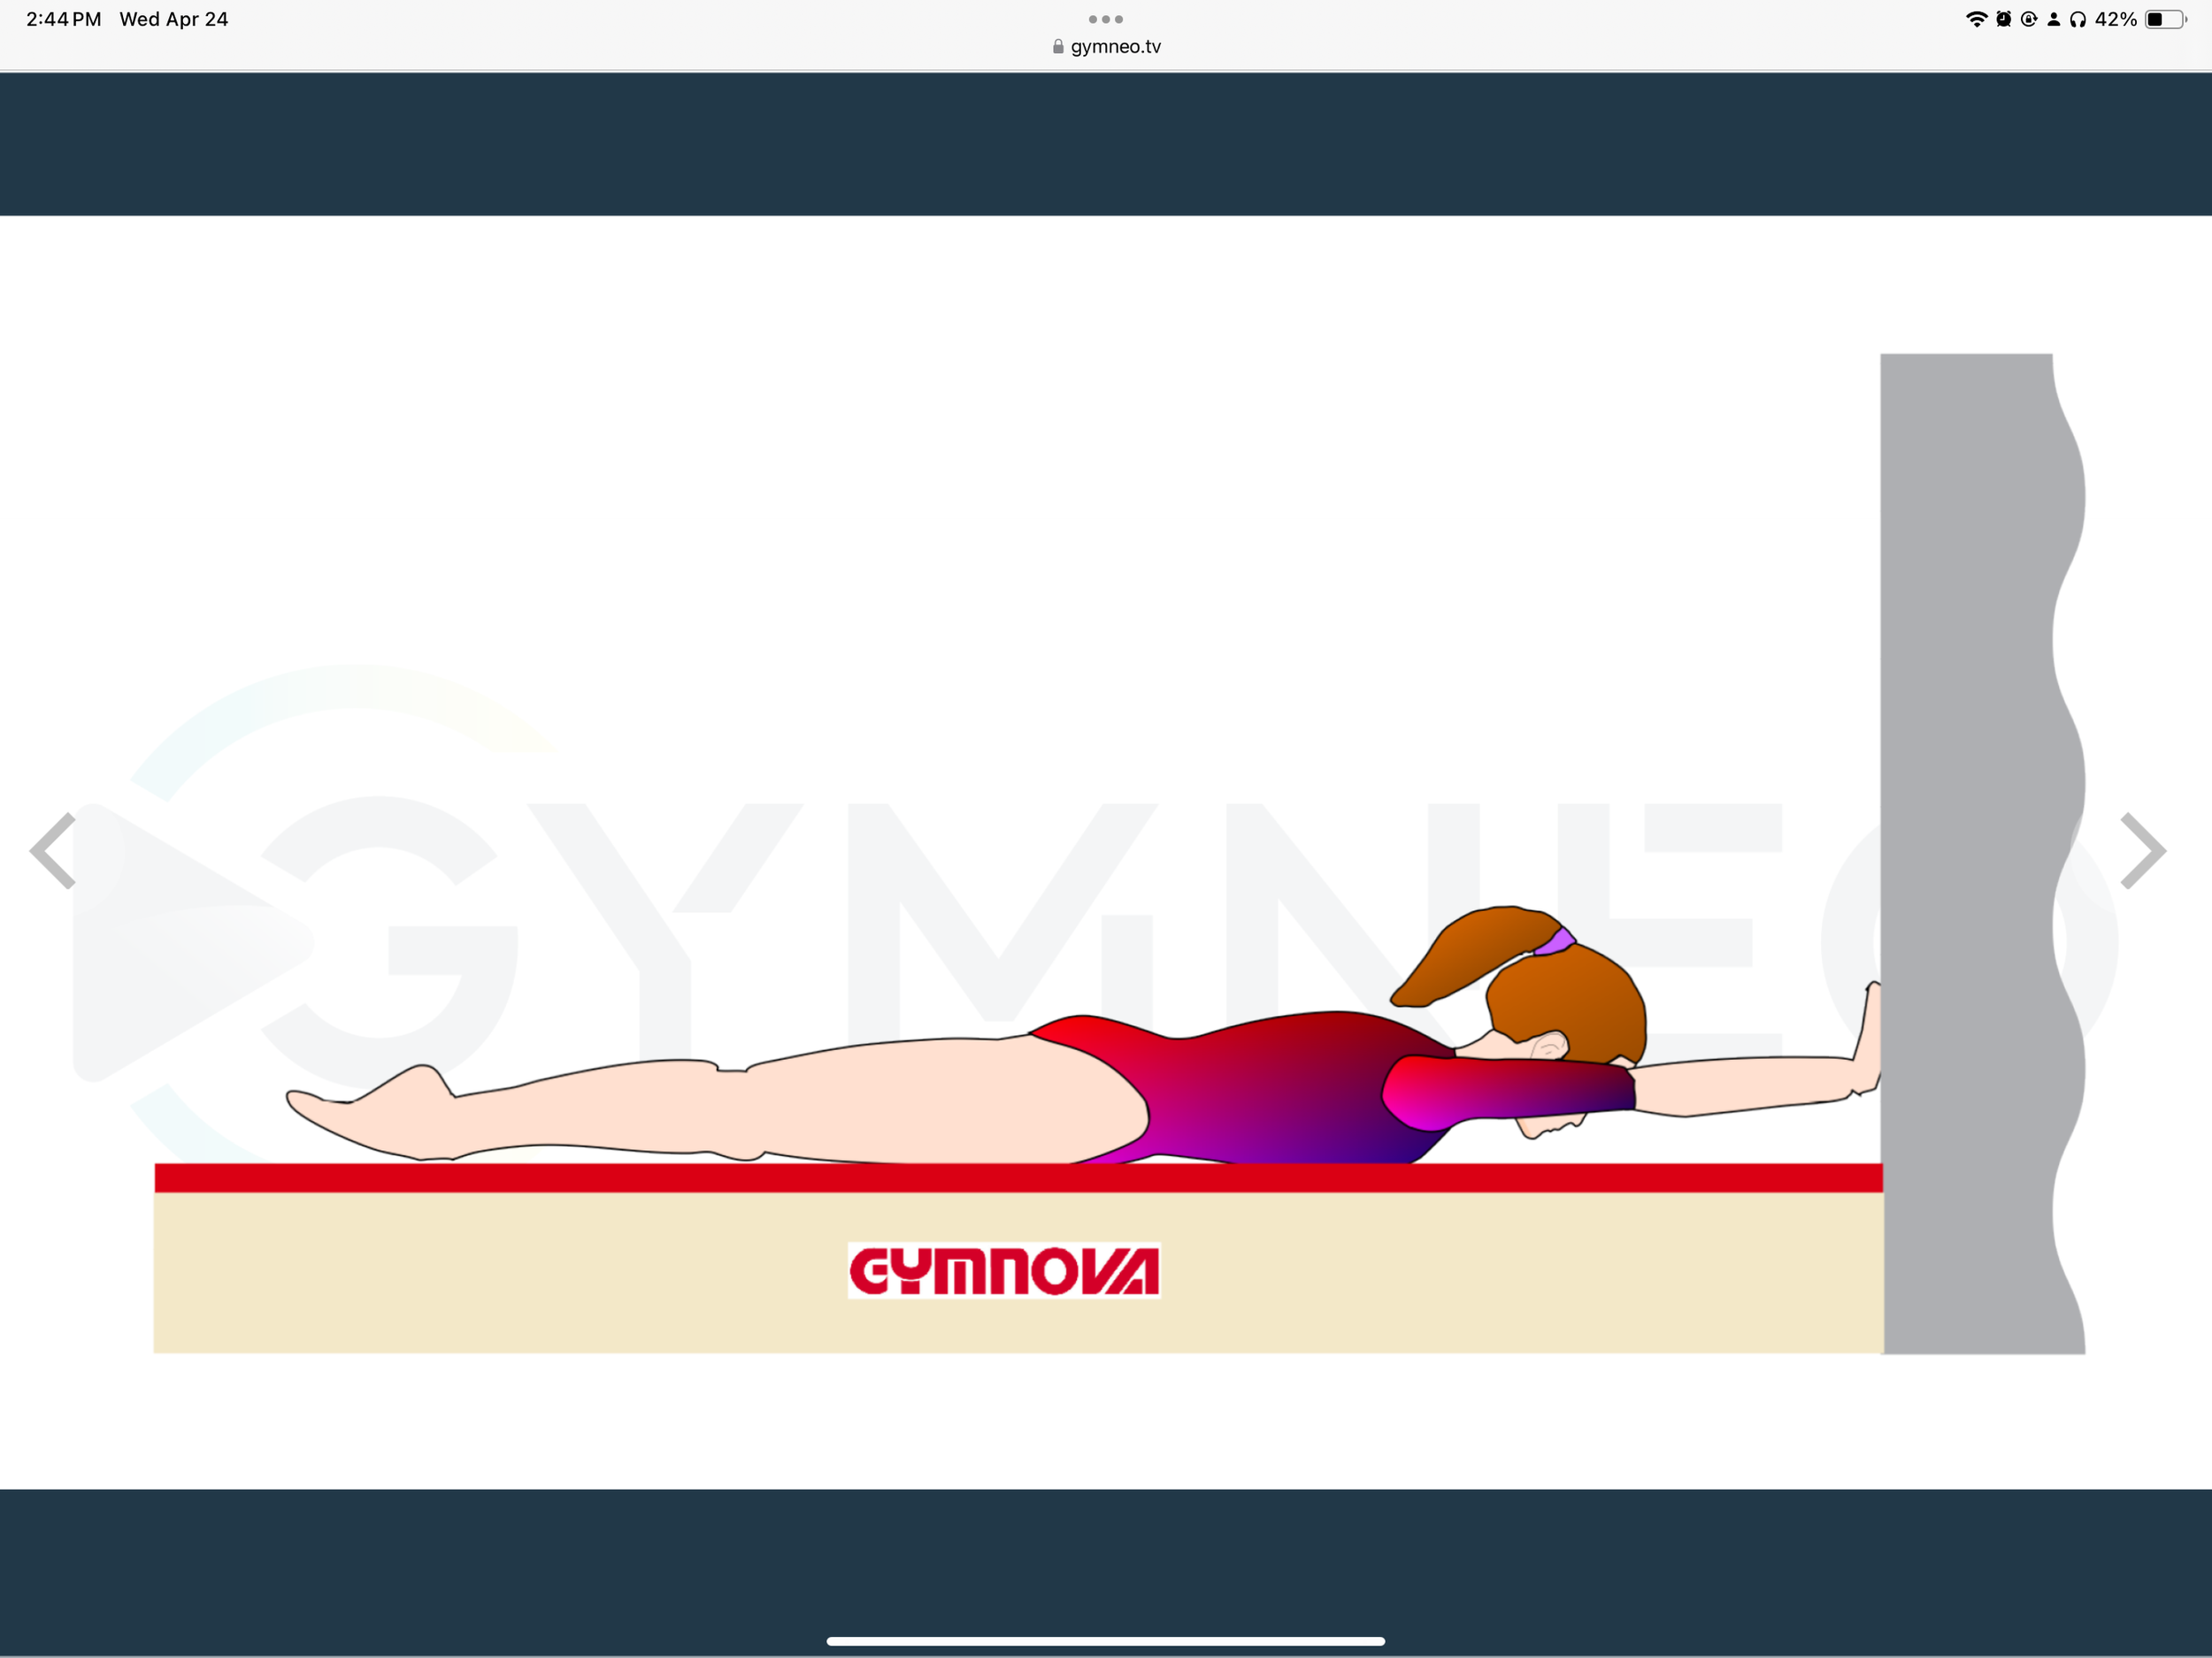2212x1658 pixels.
Task: Tap the Wed Apr 24 date
Action: tap(174, 19)
